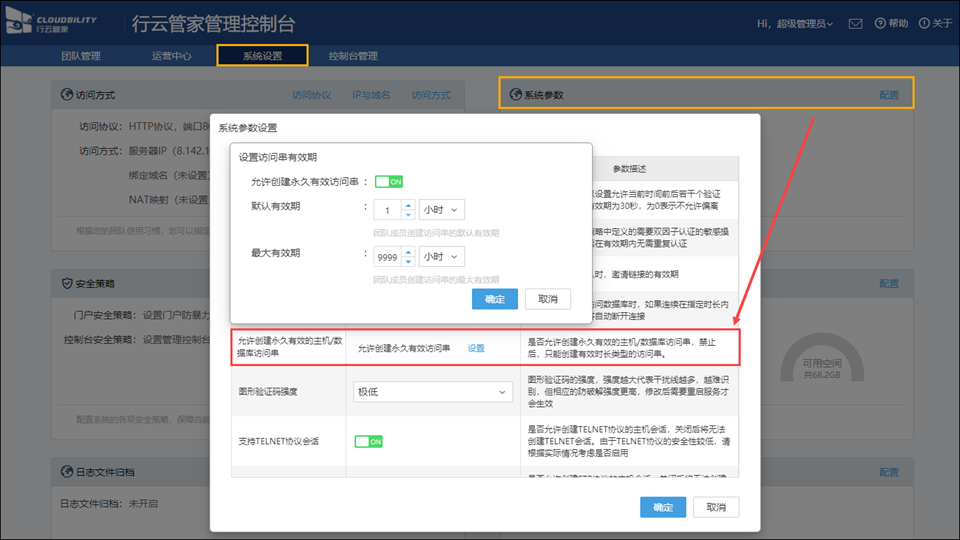
Task: Open 默认有效期 unit dropdown 小时
Action: [x=442, y=210]
